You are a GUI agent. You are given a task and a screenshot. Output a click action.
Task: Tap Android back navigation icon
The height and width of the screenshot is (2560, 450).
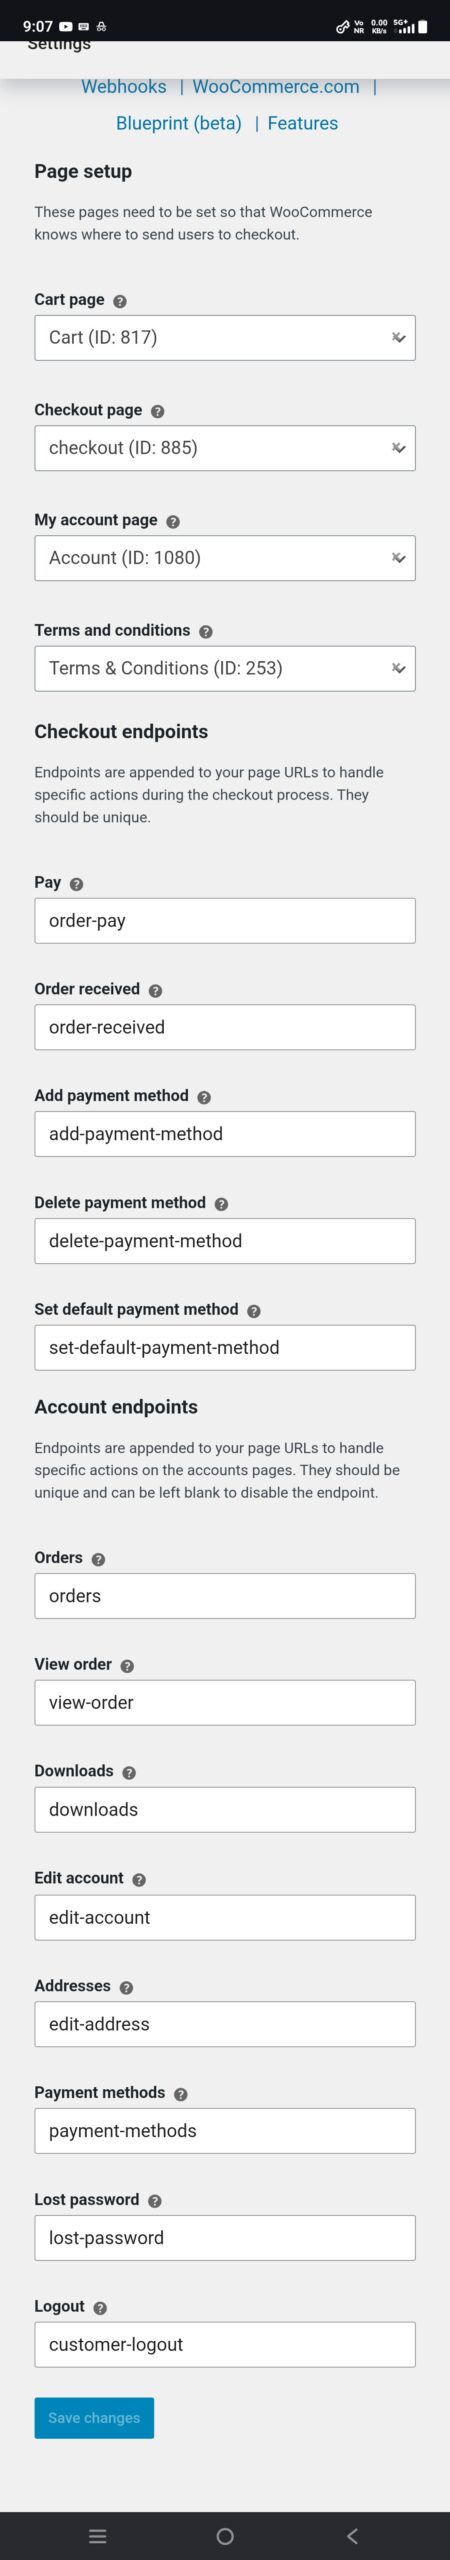pyautogui.click(x=352, y=2535)
